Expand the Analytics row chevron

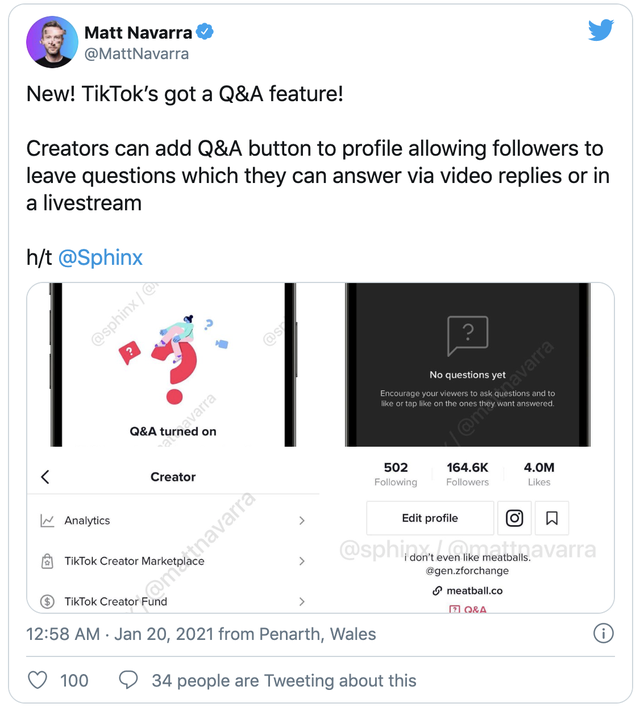[302, 521]
